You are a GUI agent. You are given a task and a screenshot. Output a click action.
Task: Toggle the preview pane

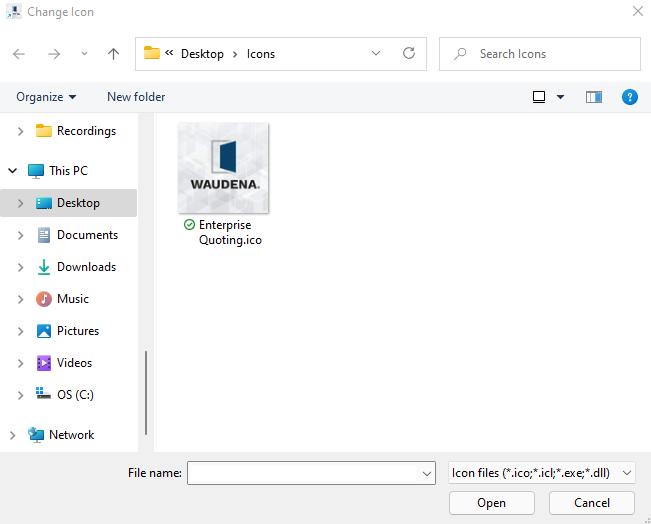tap(594, 97)
